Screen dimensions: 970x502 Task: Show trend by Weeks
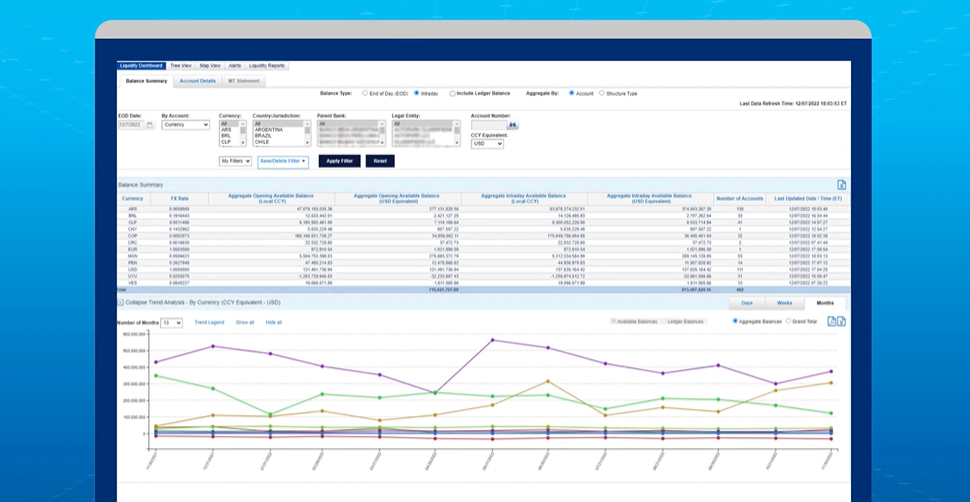tap(784, 303)
